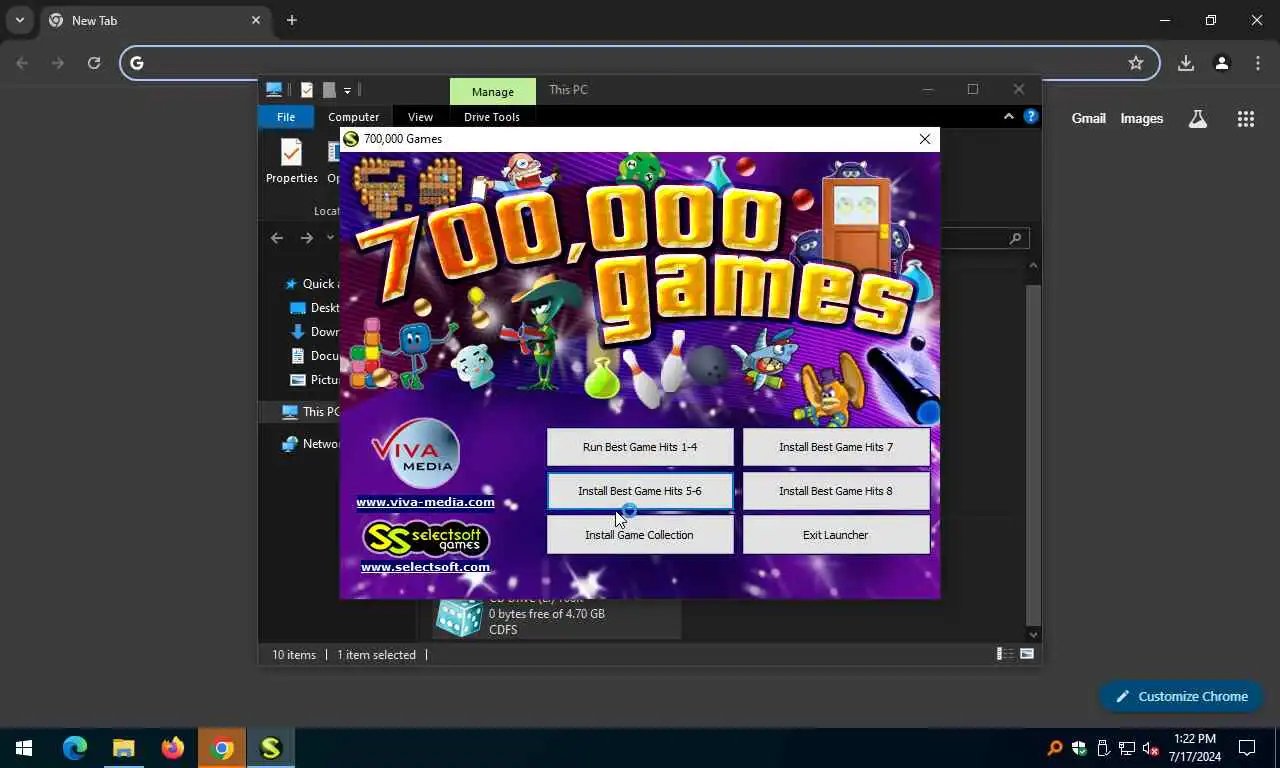Launch Microsoft Edge from taskbar
Image resolution: width=1280 pixels, height=768 pixels.
(x=75, y=748)
